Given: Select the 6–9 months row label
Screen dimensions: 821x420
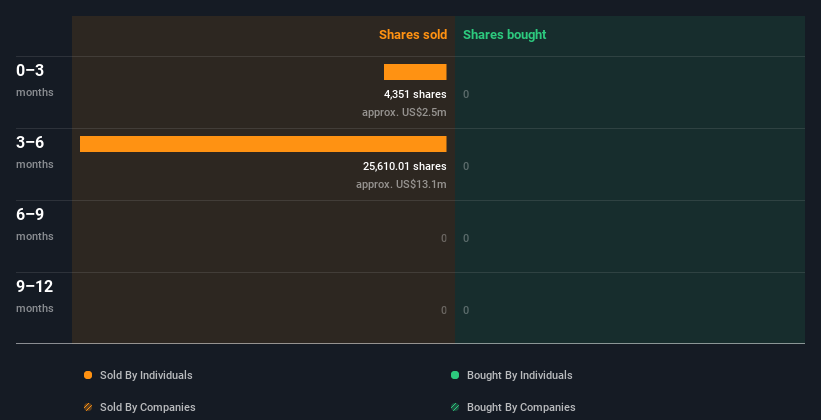Looking at the screenshot, I should pyautogui.click(x=30, y=215).
